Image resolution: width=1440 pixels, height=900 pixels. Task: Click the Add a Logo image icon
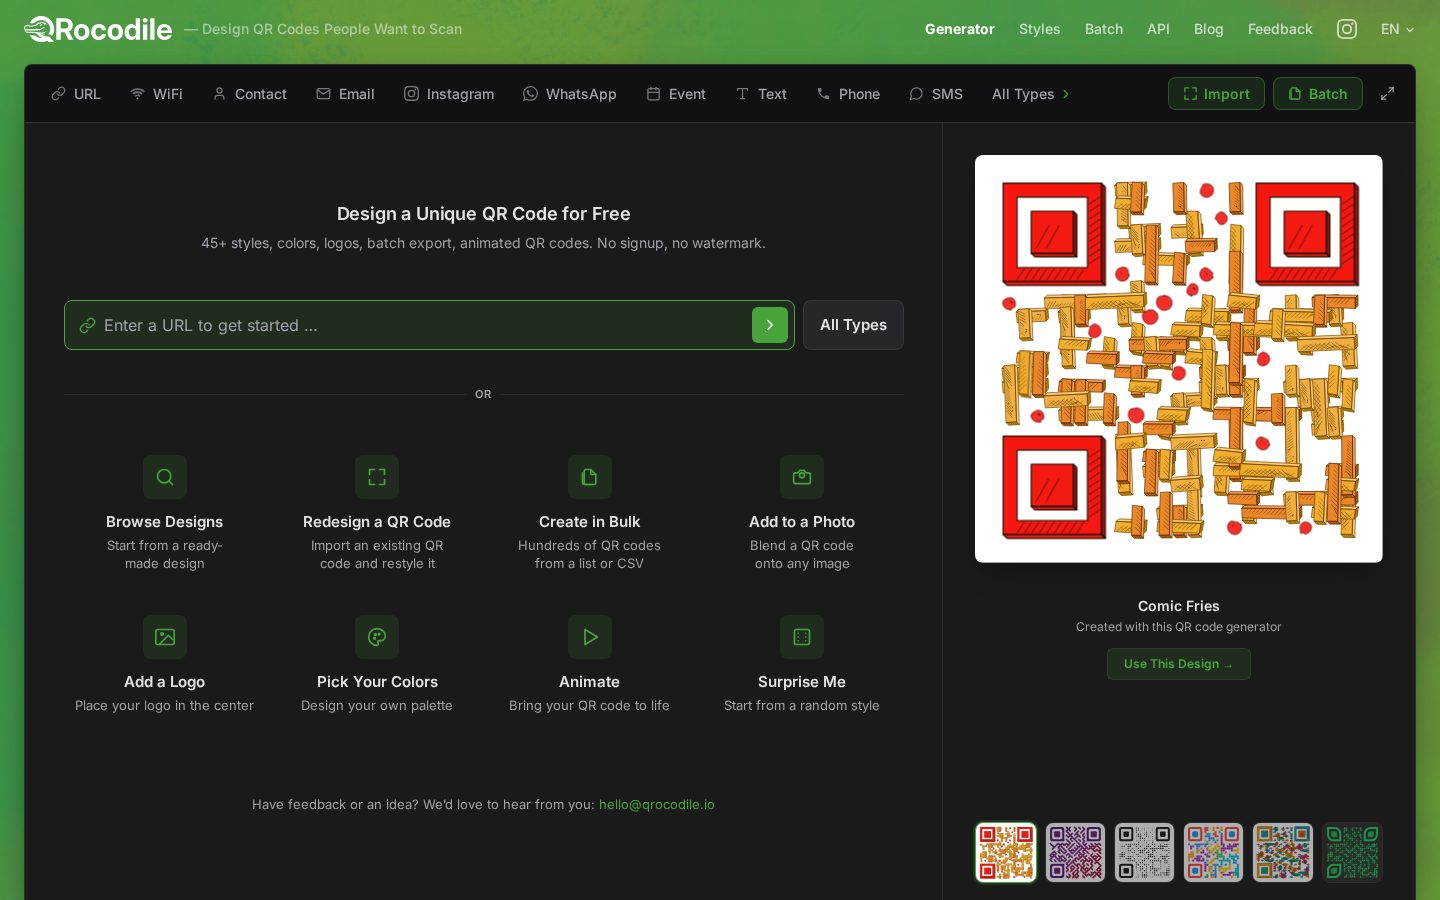point(165,637)
